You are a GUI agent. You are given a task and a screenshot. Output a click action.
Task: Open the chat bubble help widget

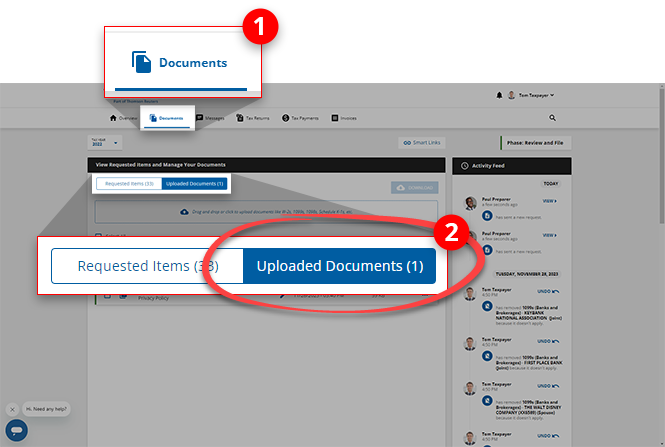click(17, 430)
